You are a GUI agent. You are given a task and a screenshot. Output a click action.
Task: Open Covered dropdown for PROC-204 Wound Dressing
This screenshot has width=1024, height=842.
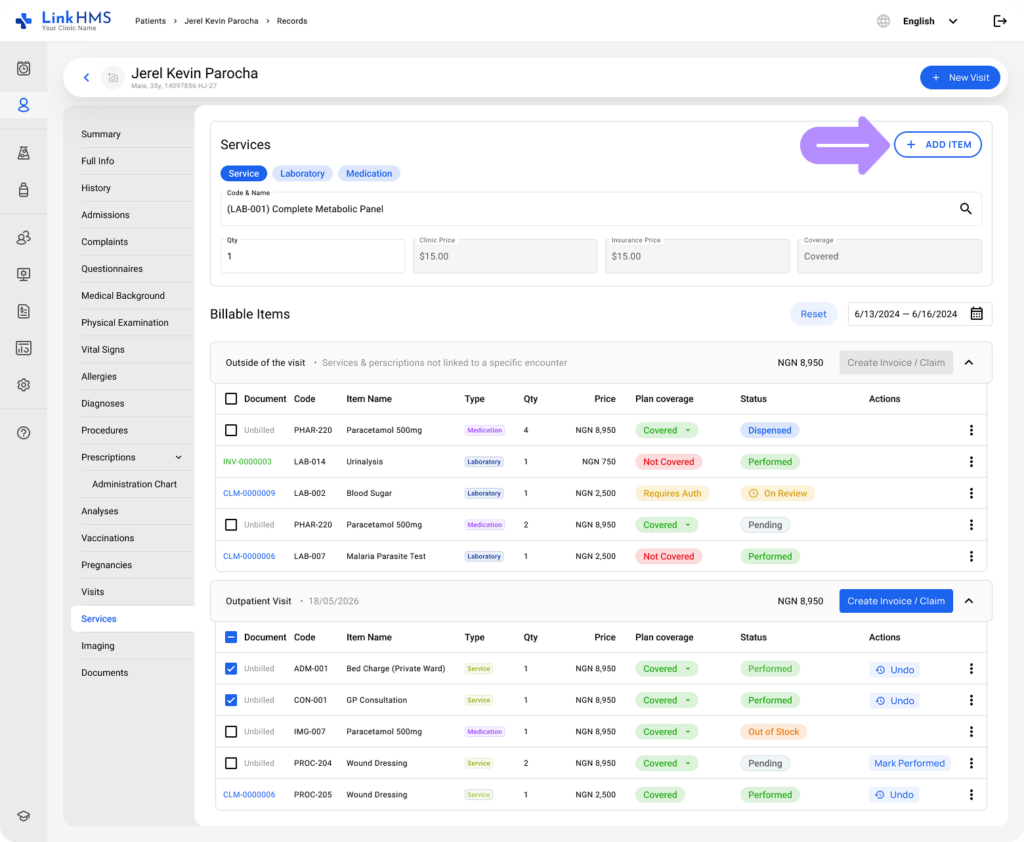[667, 763]
